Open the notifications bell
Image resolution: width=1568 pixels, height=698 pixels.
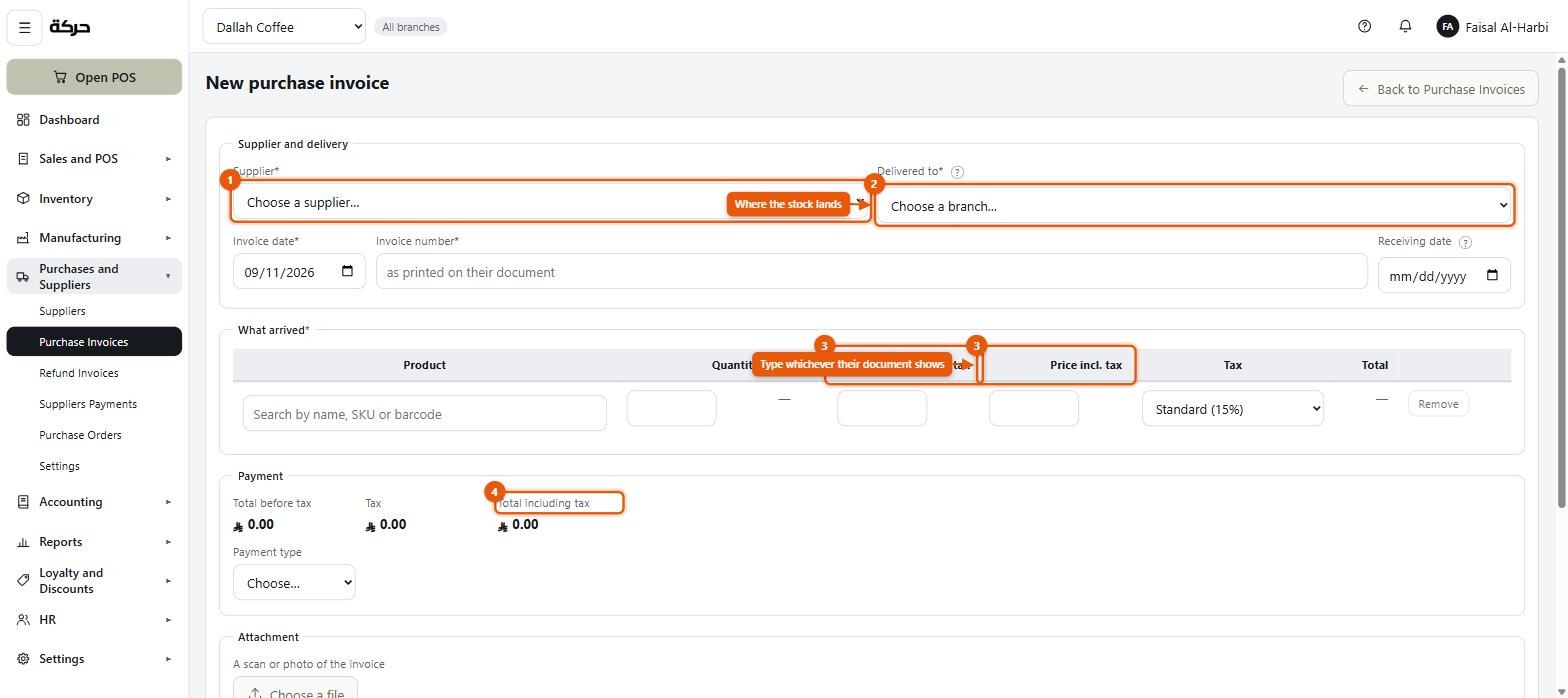pos(1405,27)
